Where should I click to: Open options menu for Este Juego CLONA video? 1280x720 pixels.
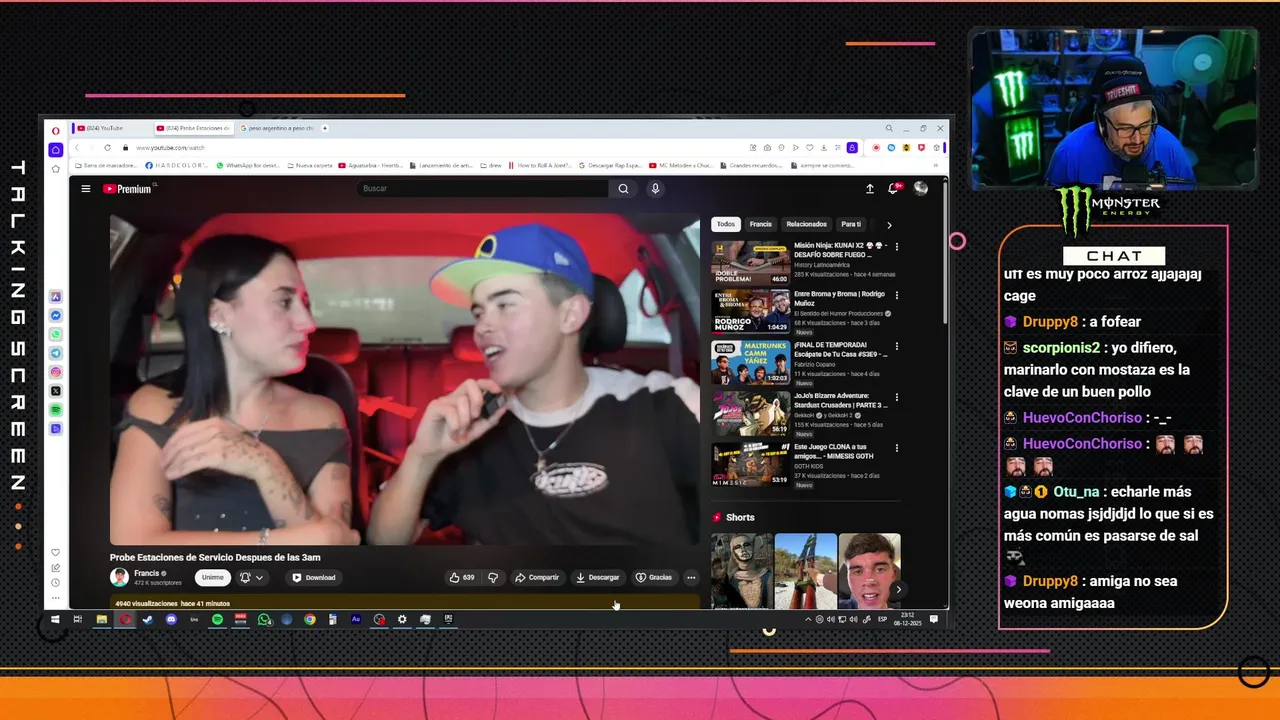click(x=896, y=446)
